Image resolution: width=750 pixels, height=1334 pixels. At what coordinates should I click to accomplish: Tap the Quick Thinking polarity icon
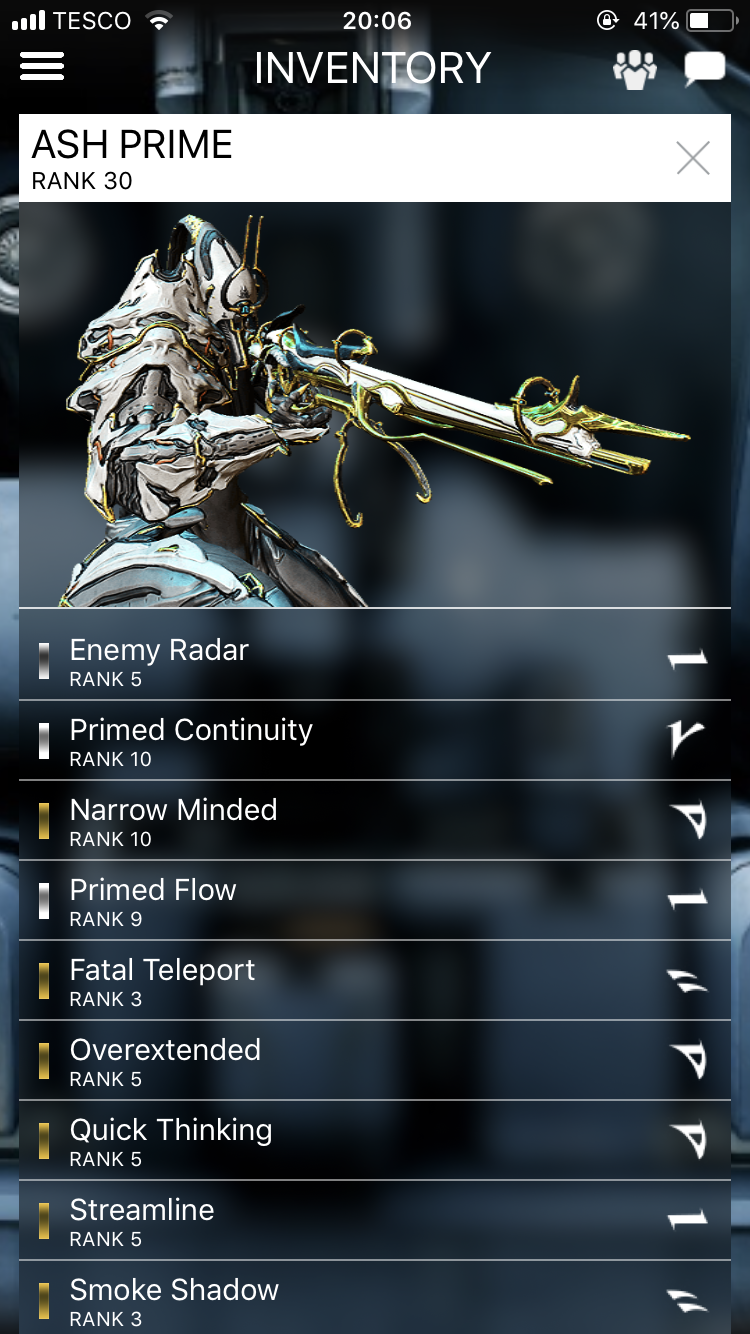click(x=687, y=1140)
